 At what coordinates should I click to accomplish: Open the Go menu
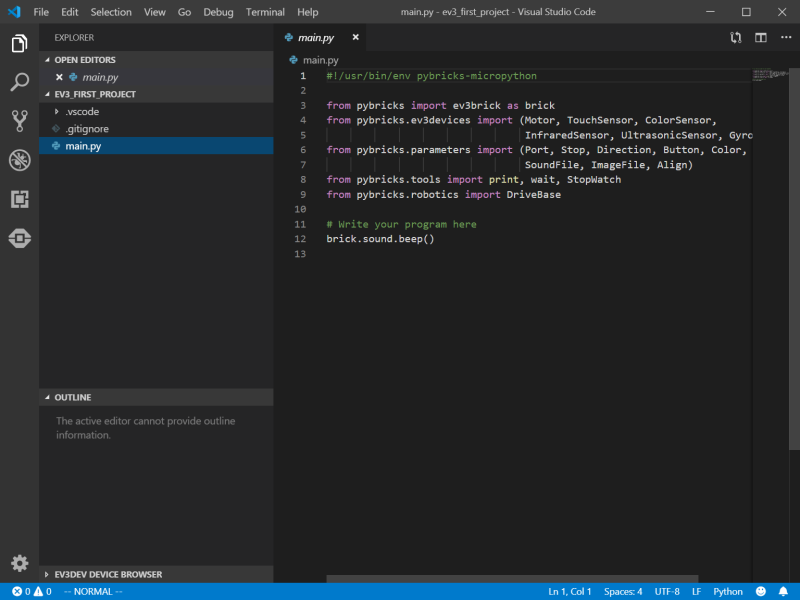tap(184, 12)
